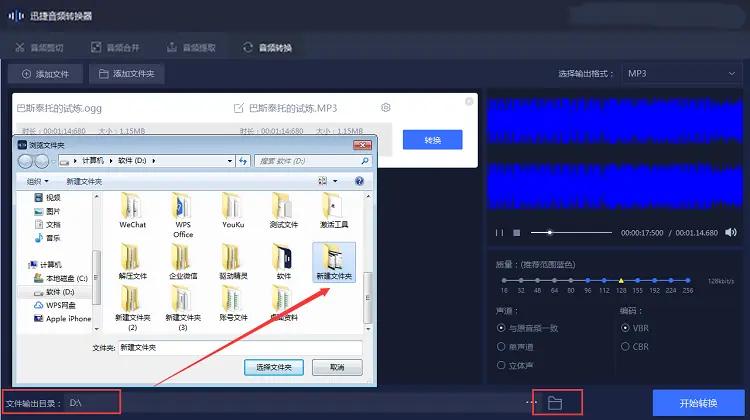
Task: Select the 解压文件 folder
Action: [x=132, y=262]
